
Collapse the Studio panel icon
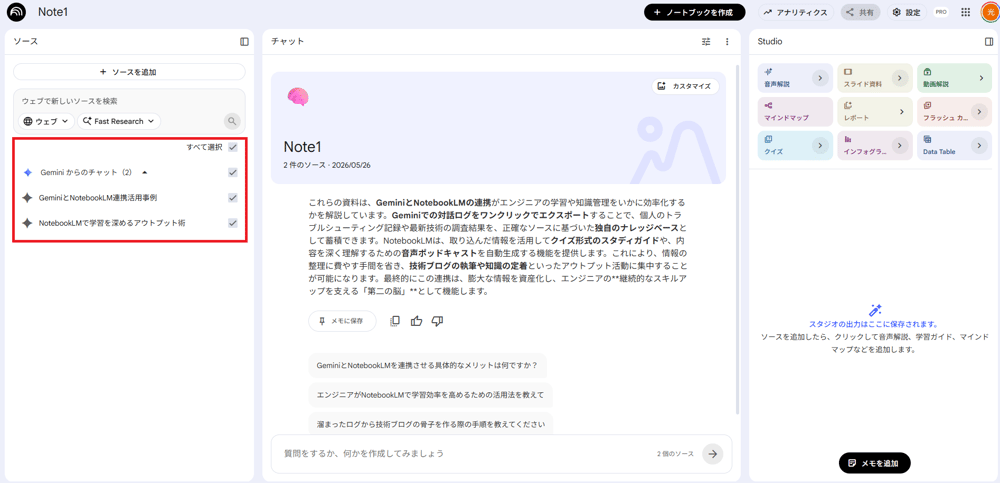coord(989,41)
